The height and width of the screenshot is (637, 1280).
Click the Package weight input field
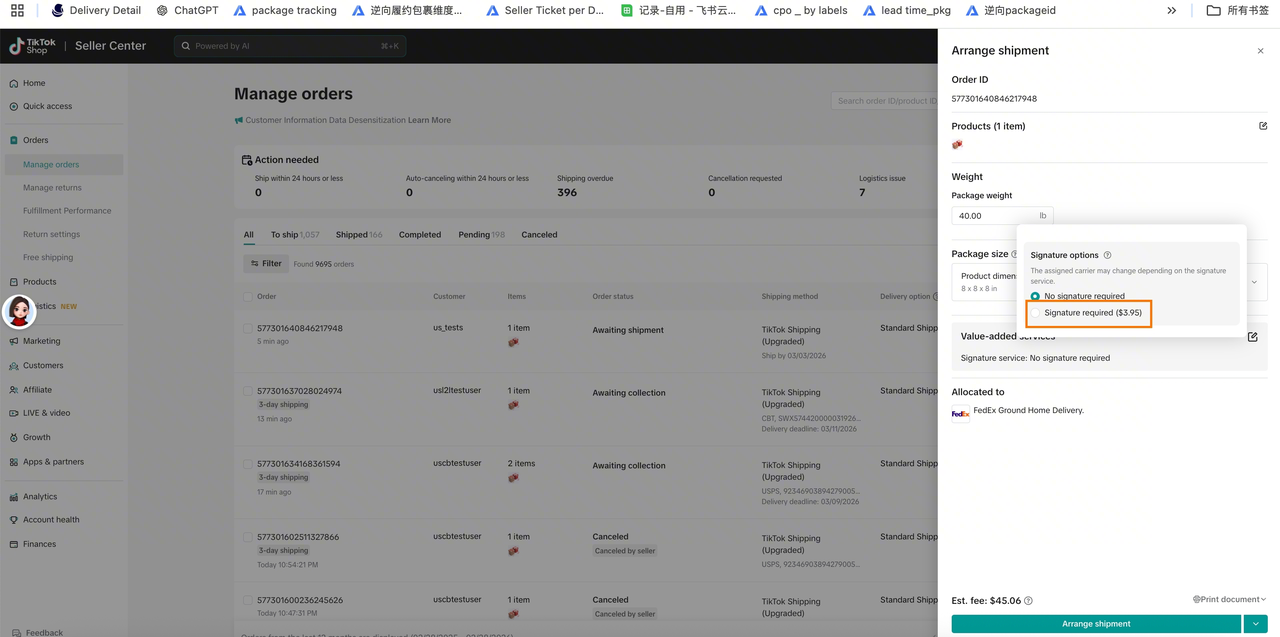point(995,216)
